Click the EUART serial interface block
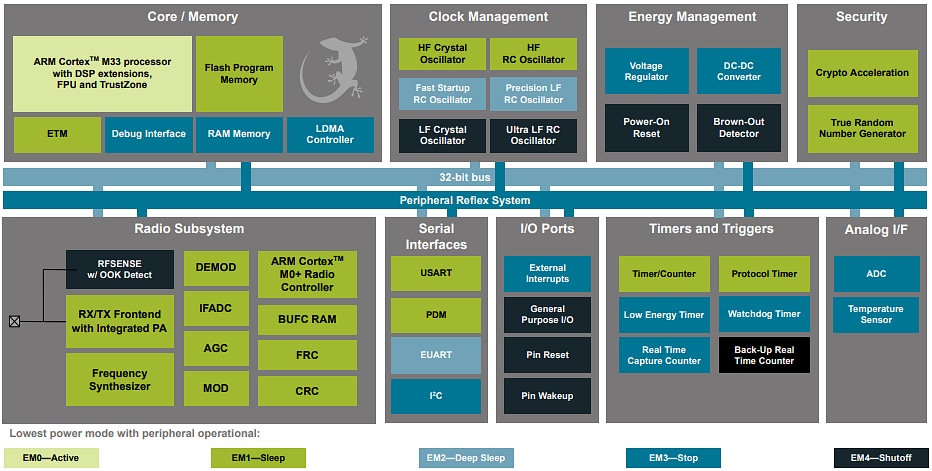 [x=435, y=355]
